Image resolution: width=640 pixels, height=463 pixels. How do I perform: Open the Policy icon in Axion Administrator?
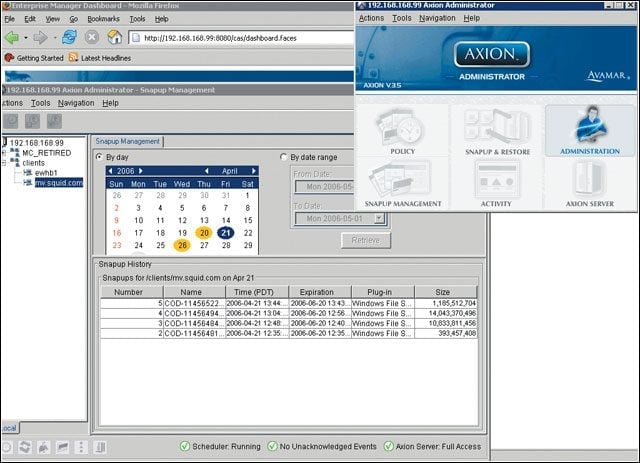tap(402, 131)
